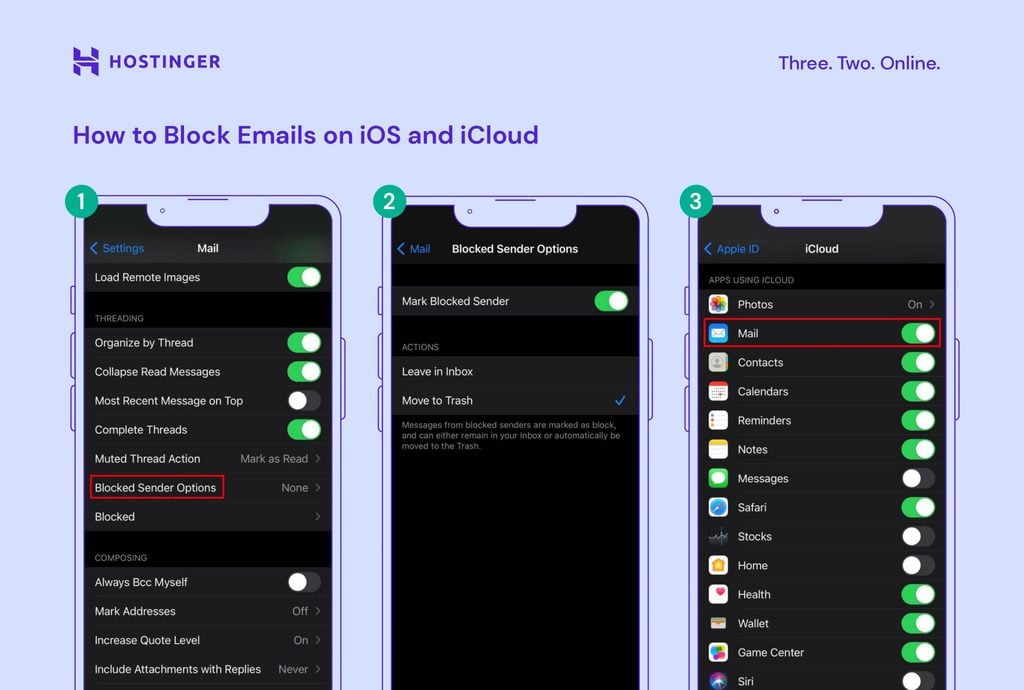Click the Wallet icon in iCloud list
Screen dimensions: 1024x690
[x=718, y=623]
